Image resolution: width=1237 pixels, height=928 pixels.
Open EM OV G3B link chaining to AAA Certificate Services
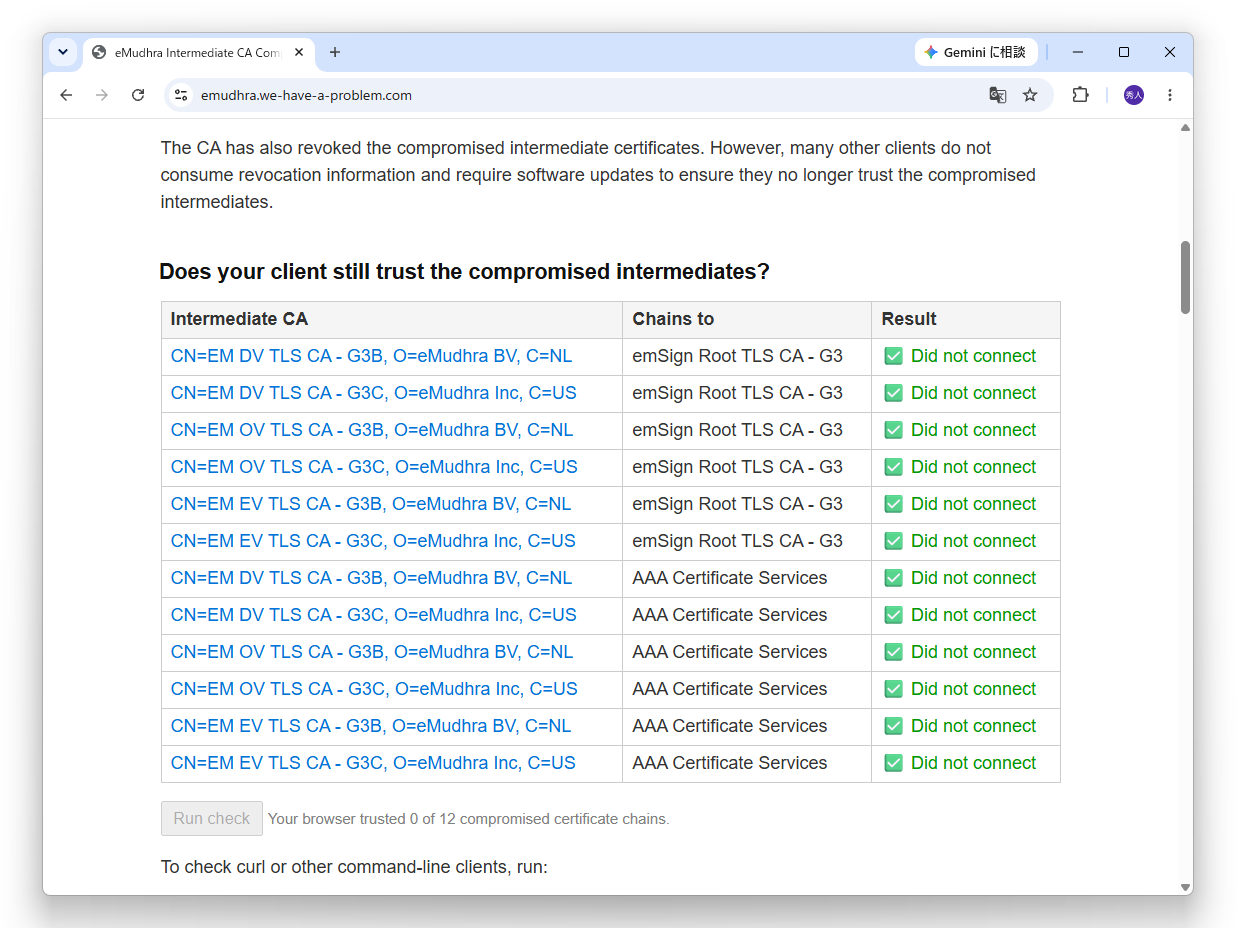(x=372, y=652)
